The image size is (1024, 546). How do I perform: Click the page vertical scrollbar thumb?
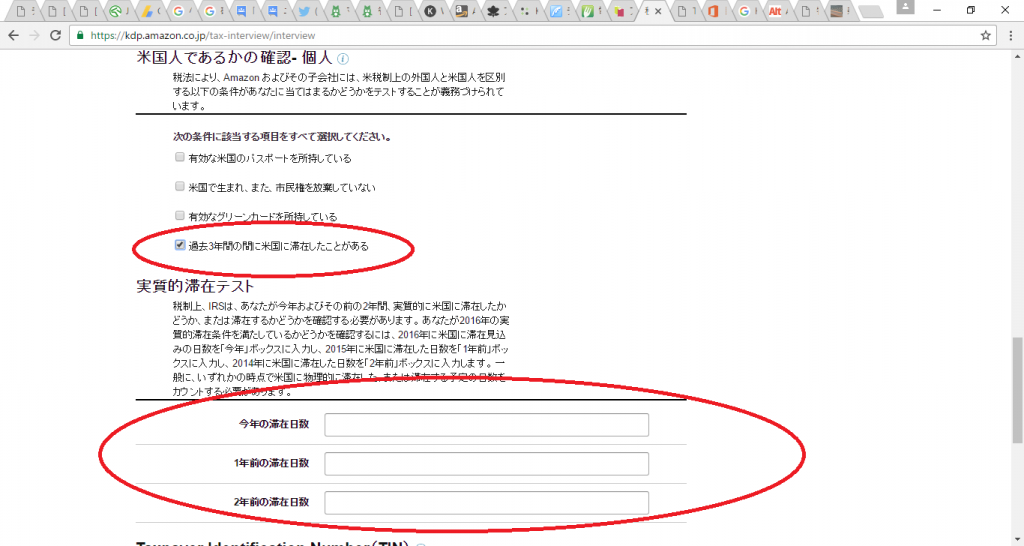point(1017,390)
